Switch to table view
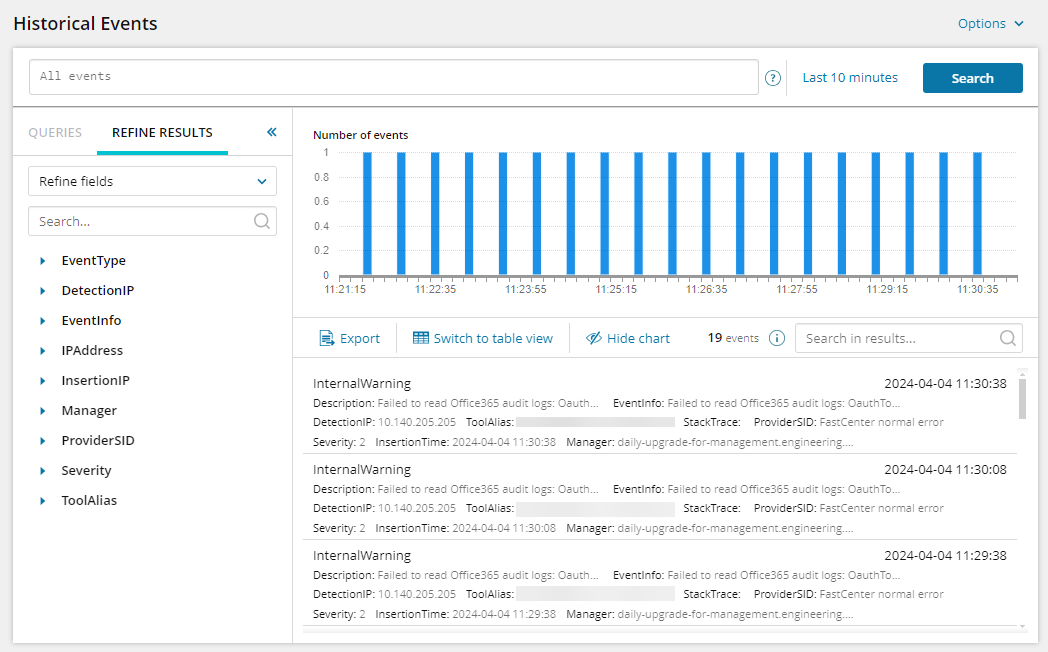Viewport: 1048px width, 652px height. pyautogui.click(x=483, y=338)
